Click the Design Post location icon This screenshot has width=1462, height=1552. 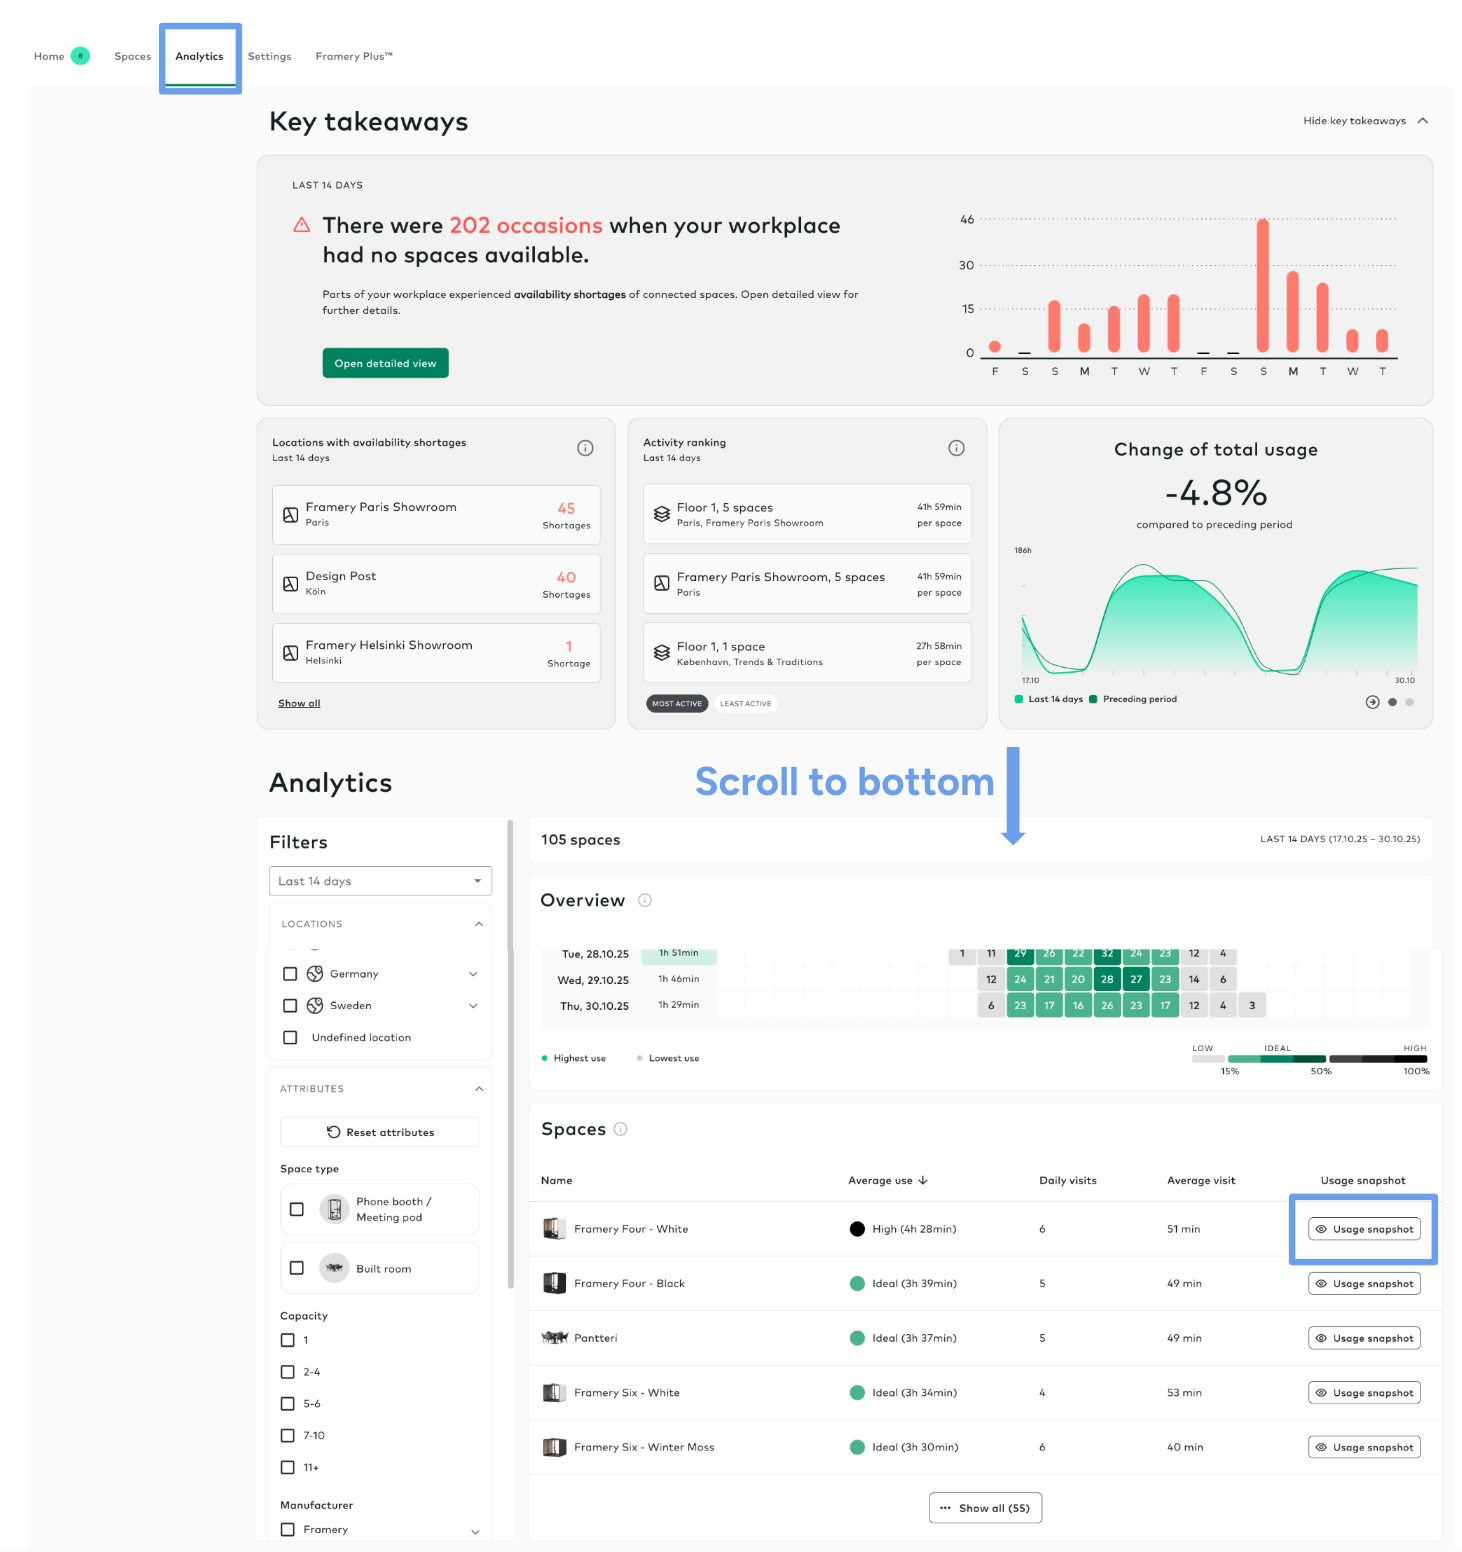[290, 584]
